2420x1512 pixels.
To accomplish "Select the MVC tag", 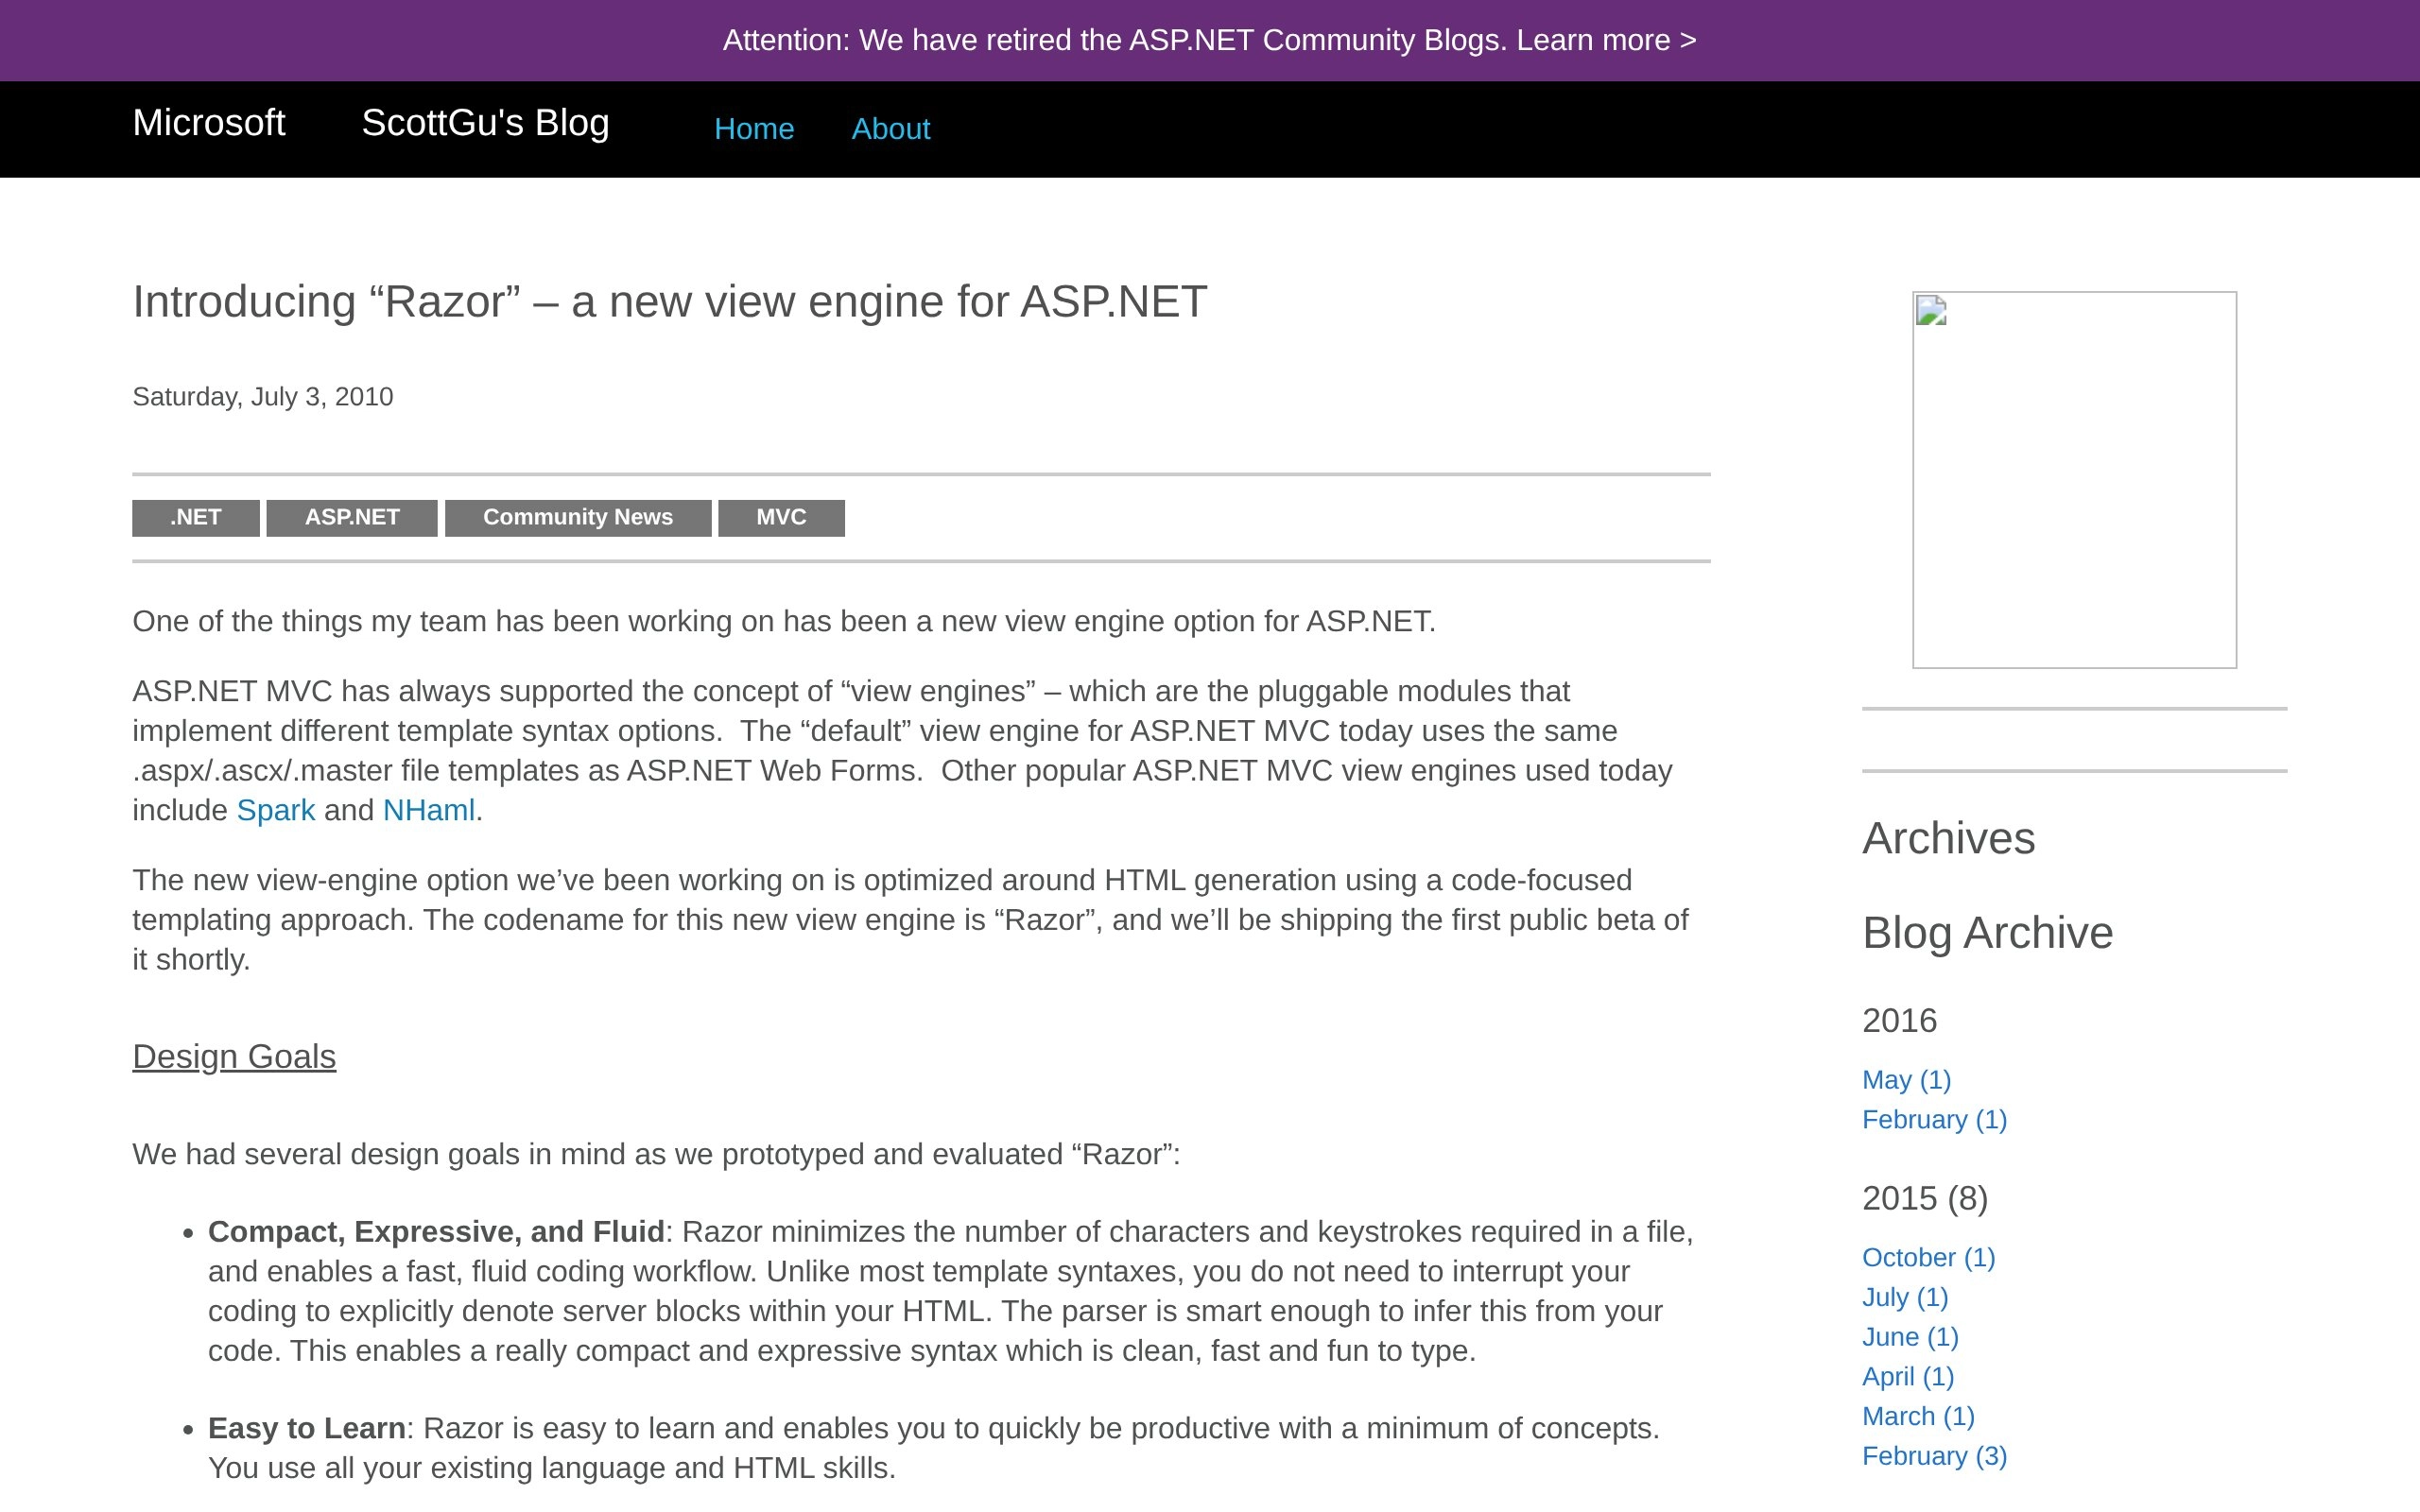I will [781, 517].
